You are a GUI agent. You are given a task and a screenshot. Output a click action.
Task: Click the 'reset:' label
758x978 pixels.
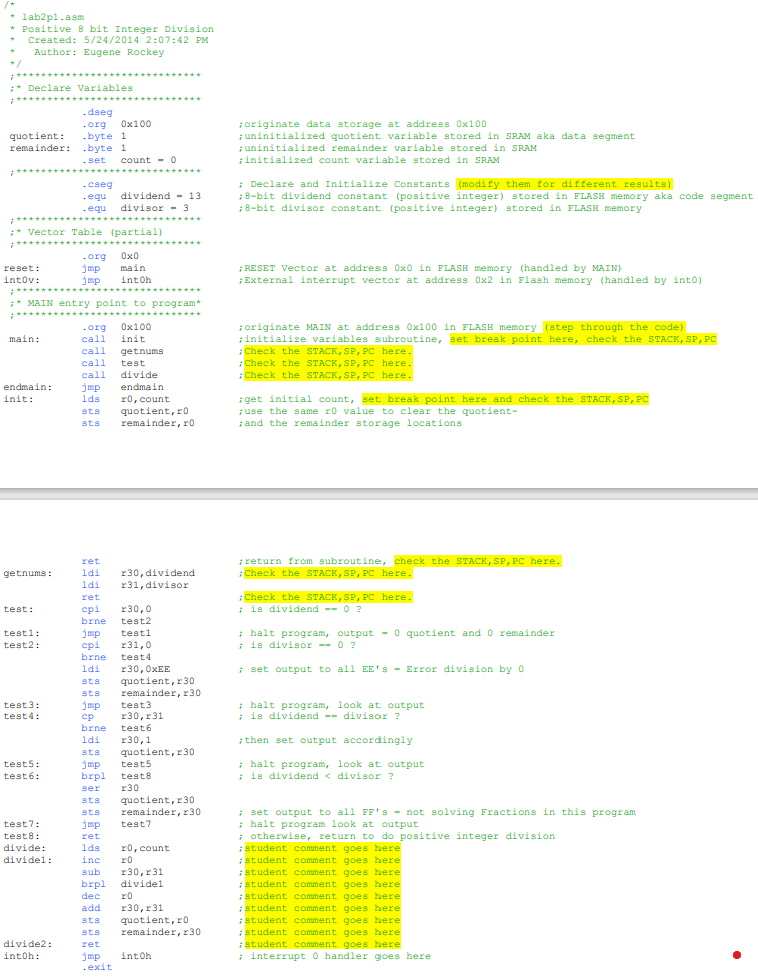[21, 268]
